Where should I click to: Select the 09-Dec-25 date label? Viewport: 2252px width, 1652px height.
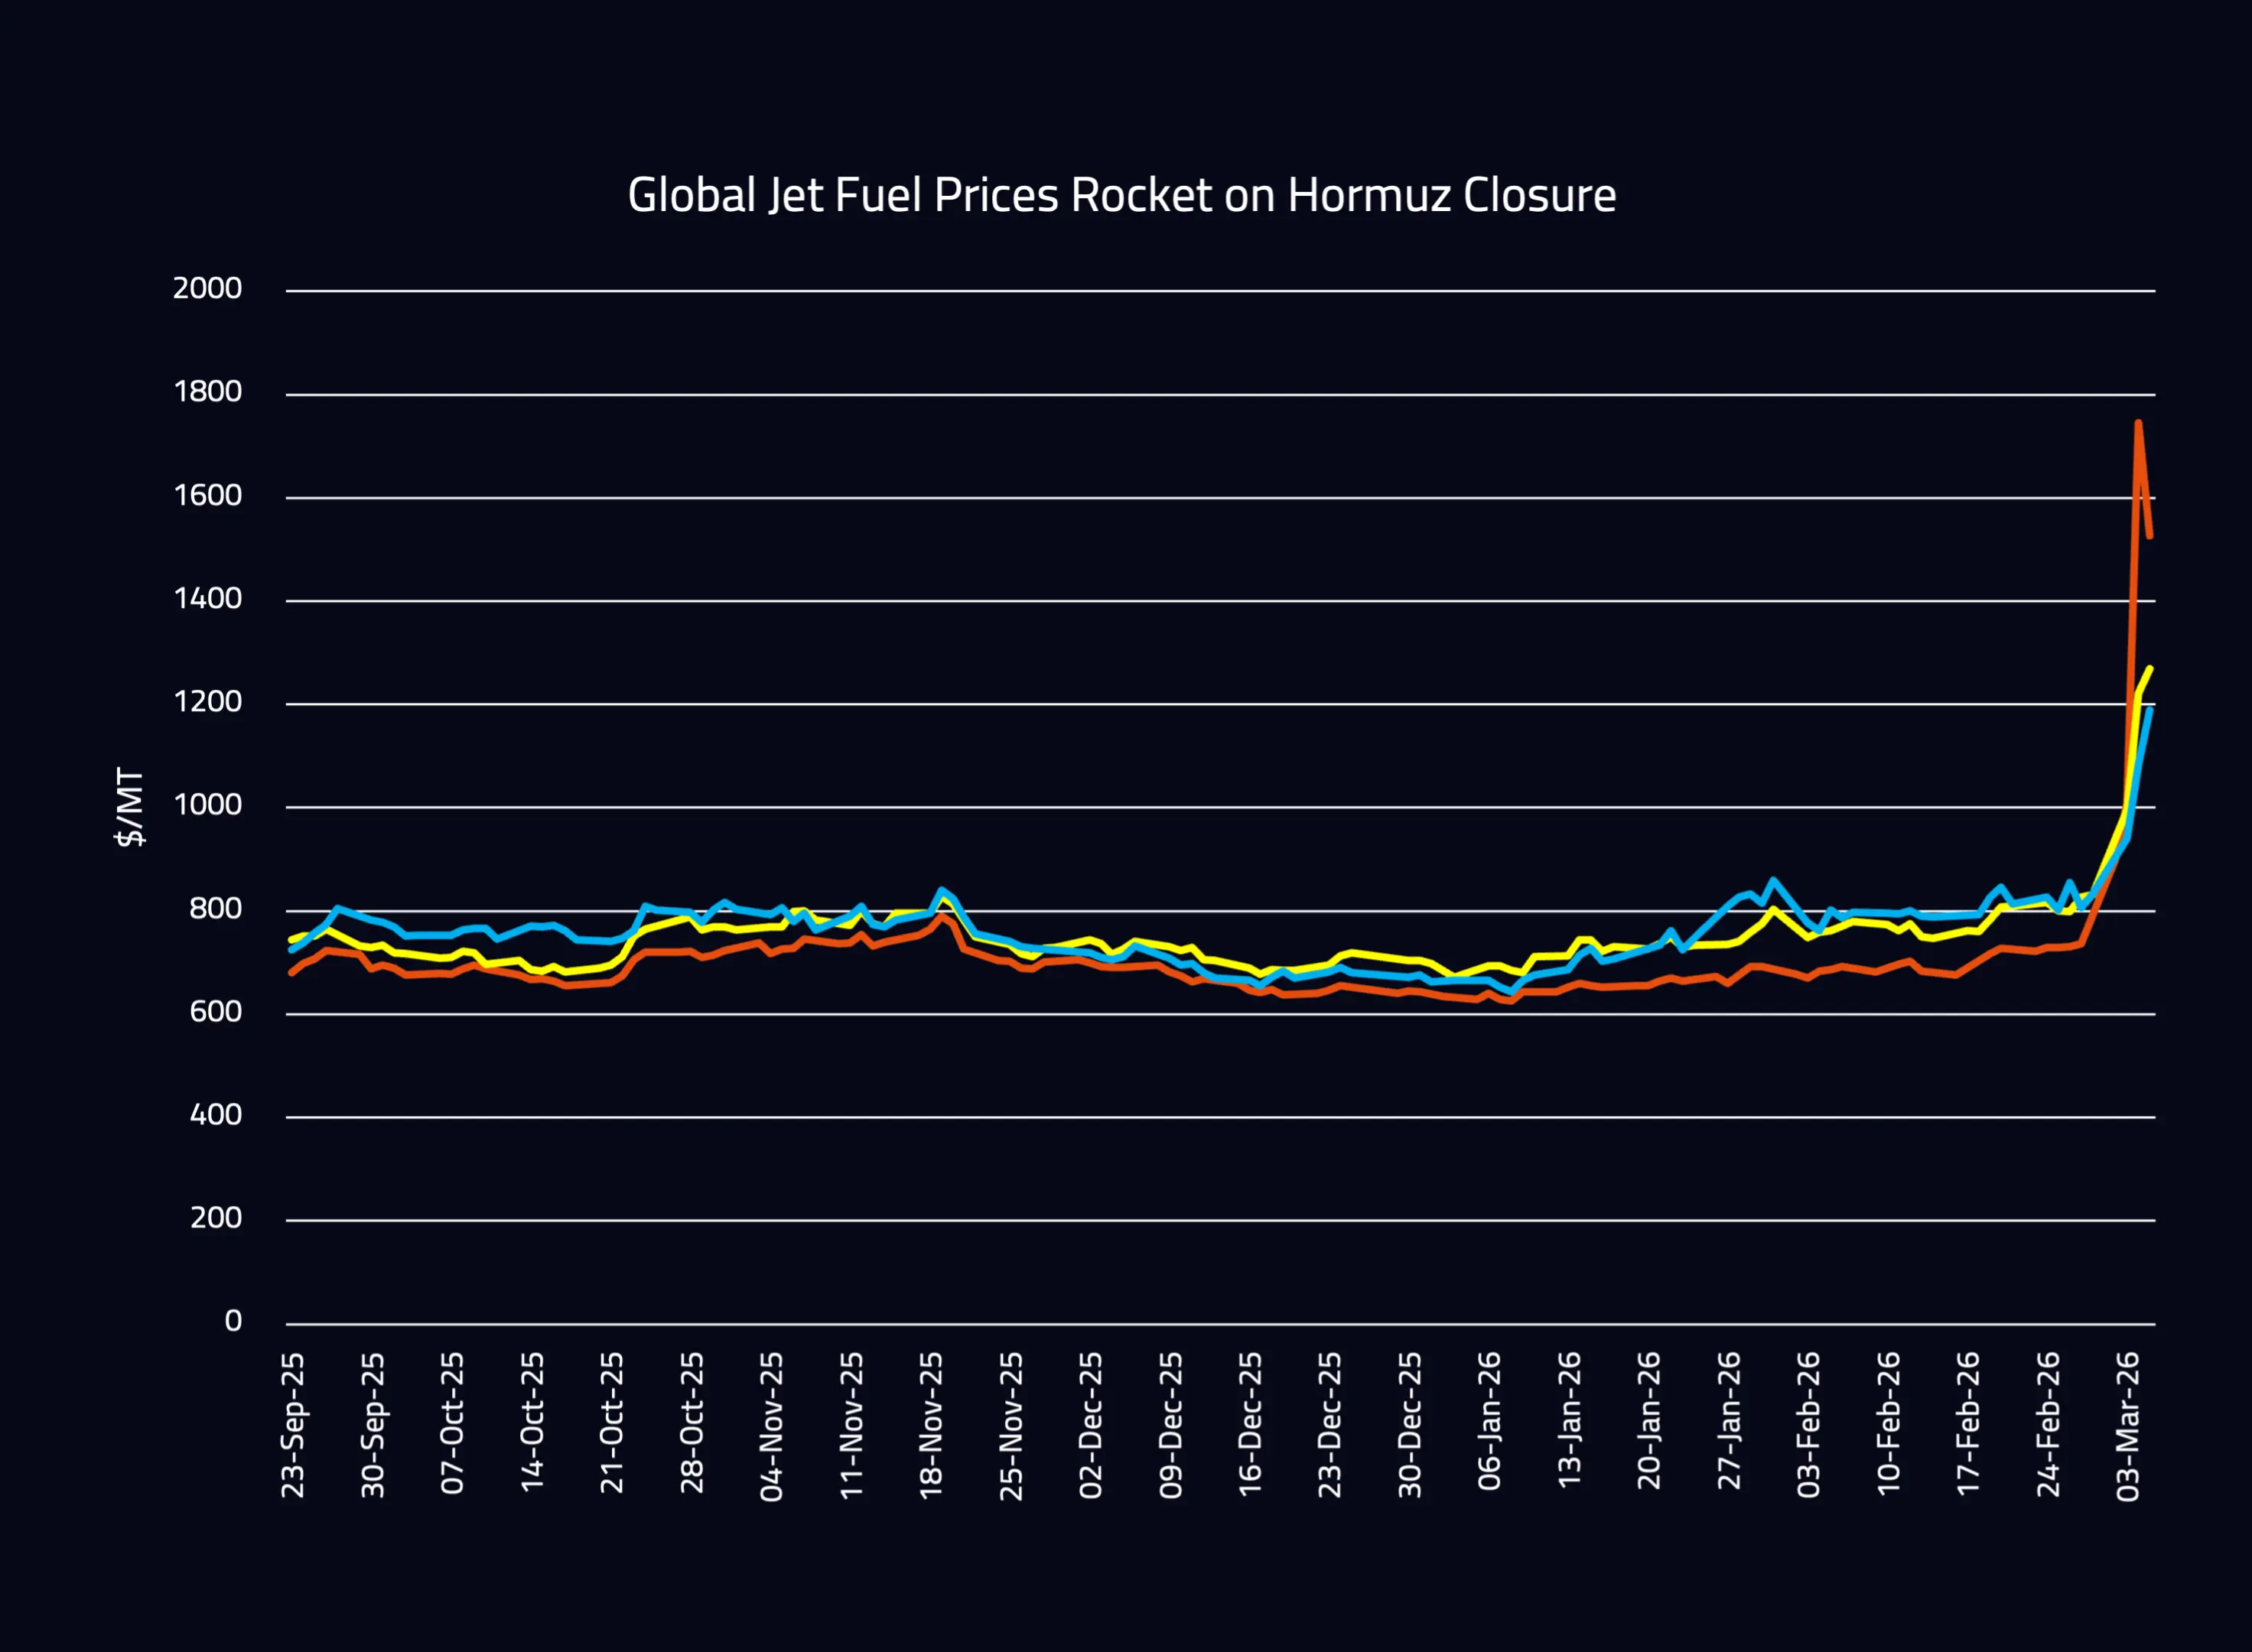1170,1425
